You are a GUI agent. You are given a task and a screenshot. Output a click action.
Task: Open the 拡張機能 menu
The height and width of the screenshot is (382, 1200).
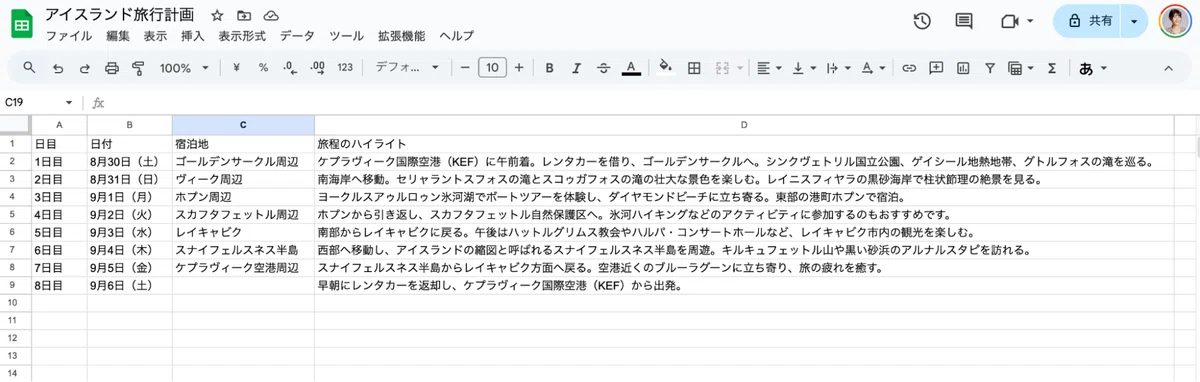[401, 36]
